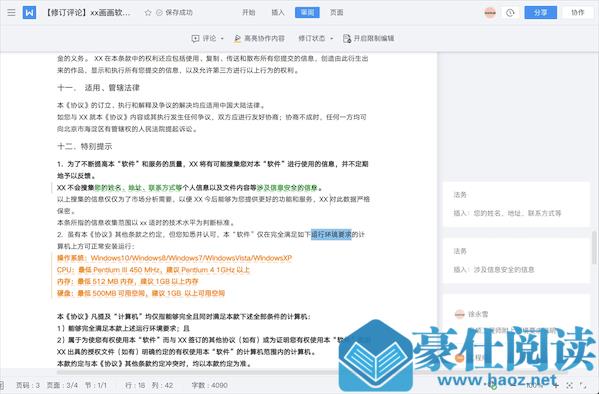Open version history clock icon

click(510, 13)
